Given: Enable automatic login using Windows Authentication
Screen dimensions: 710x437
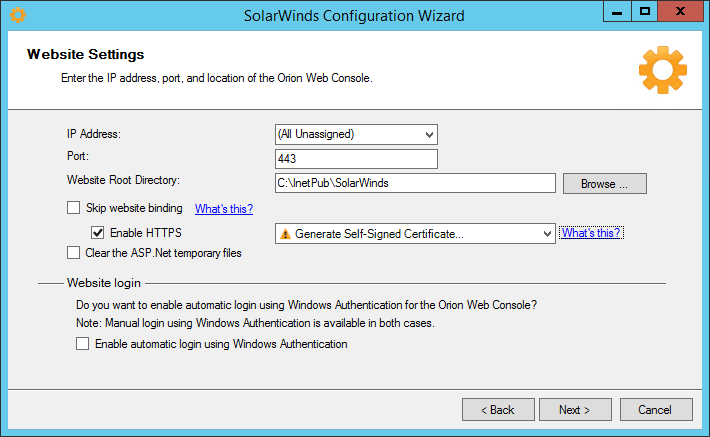Looking at the screenshot, I should (x=82, y=344).
